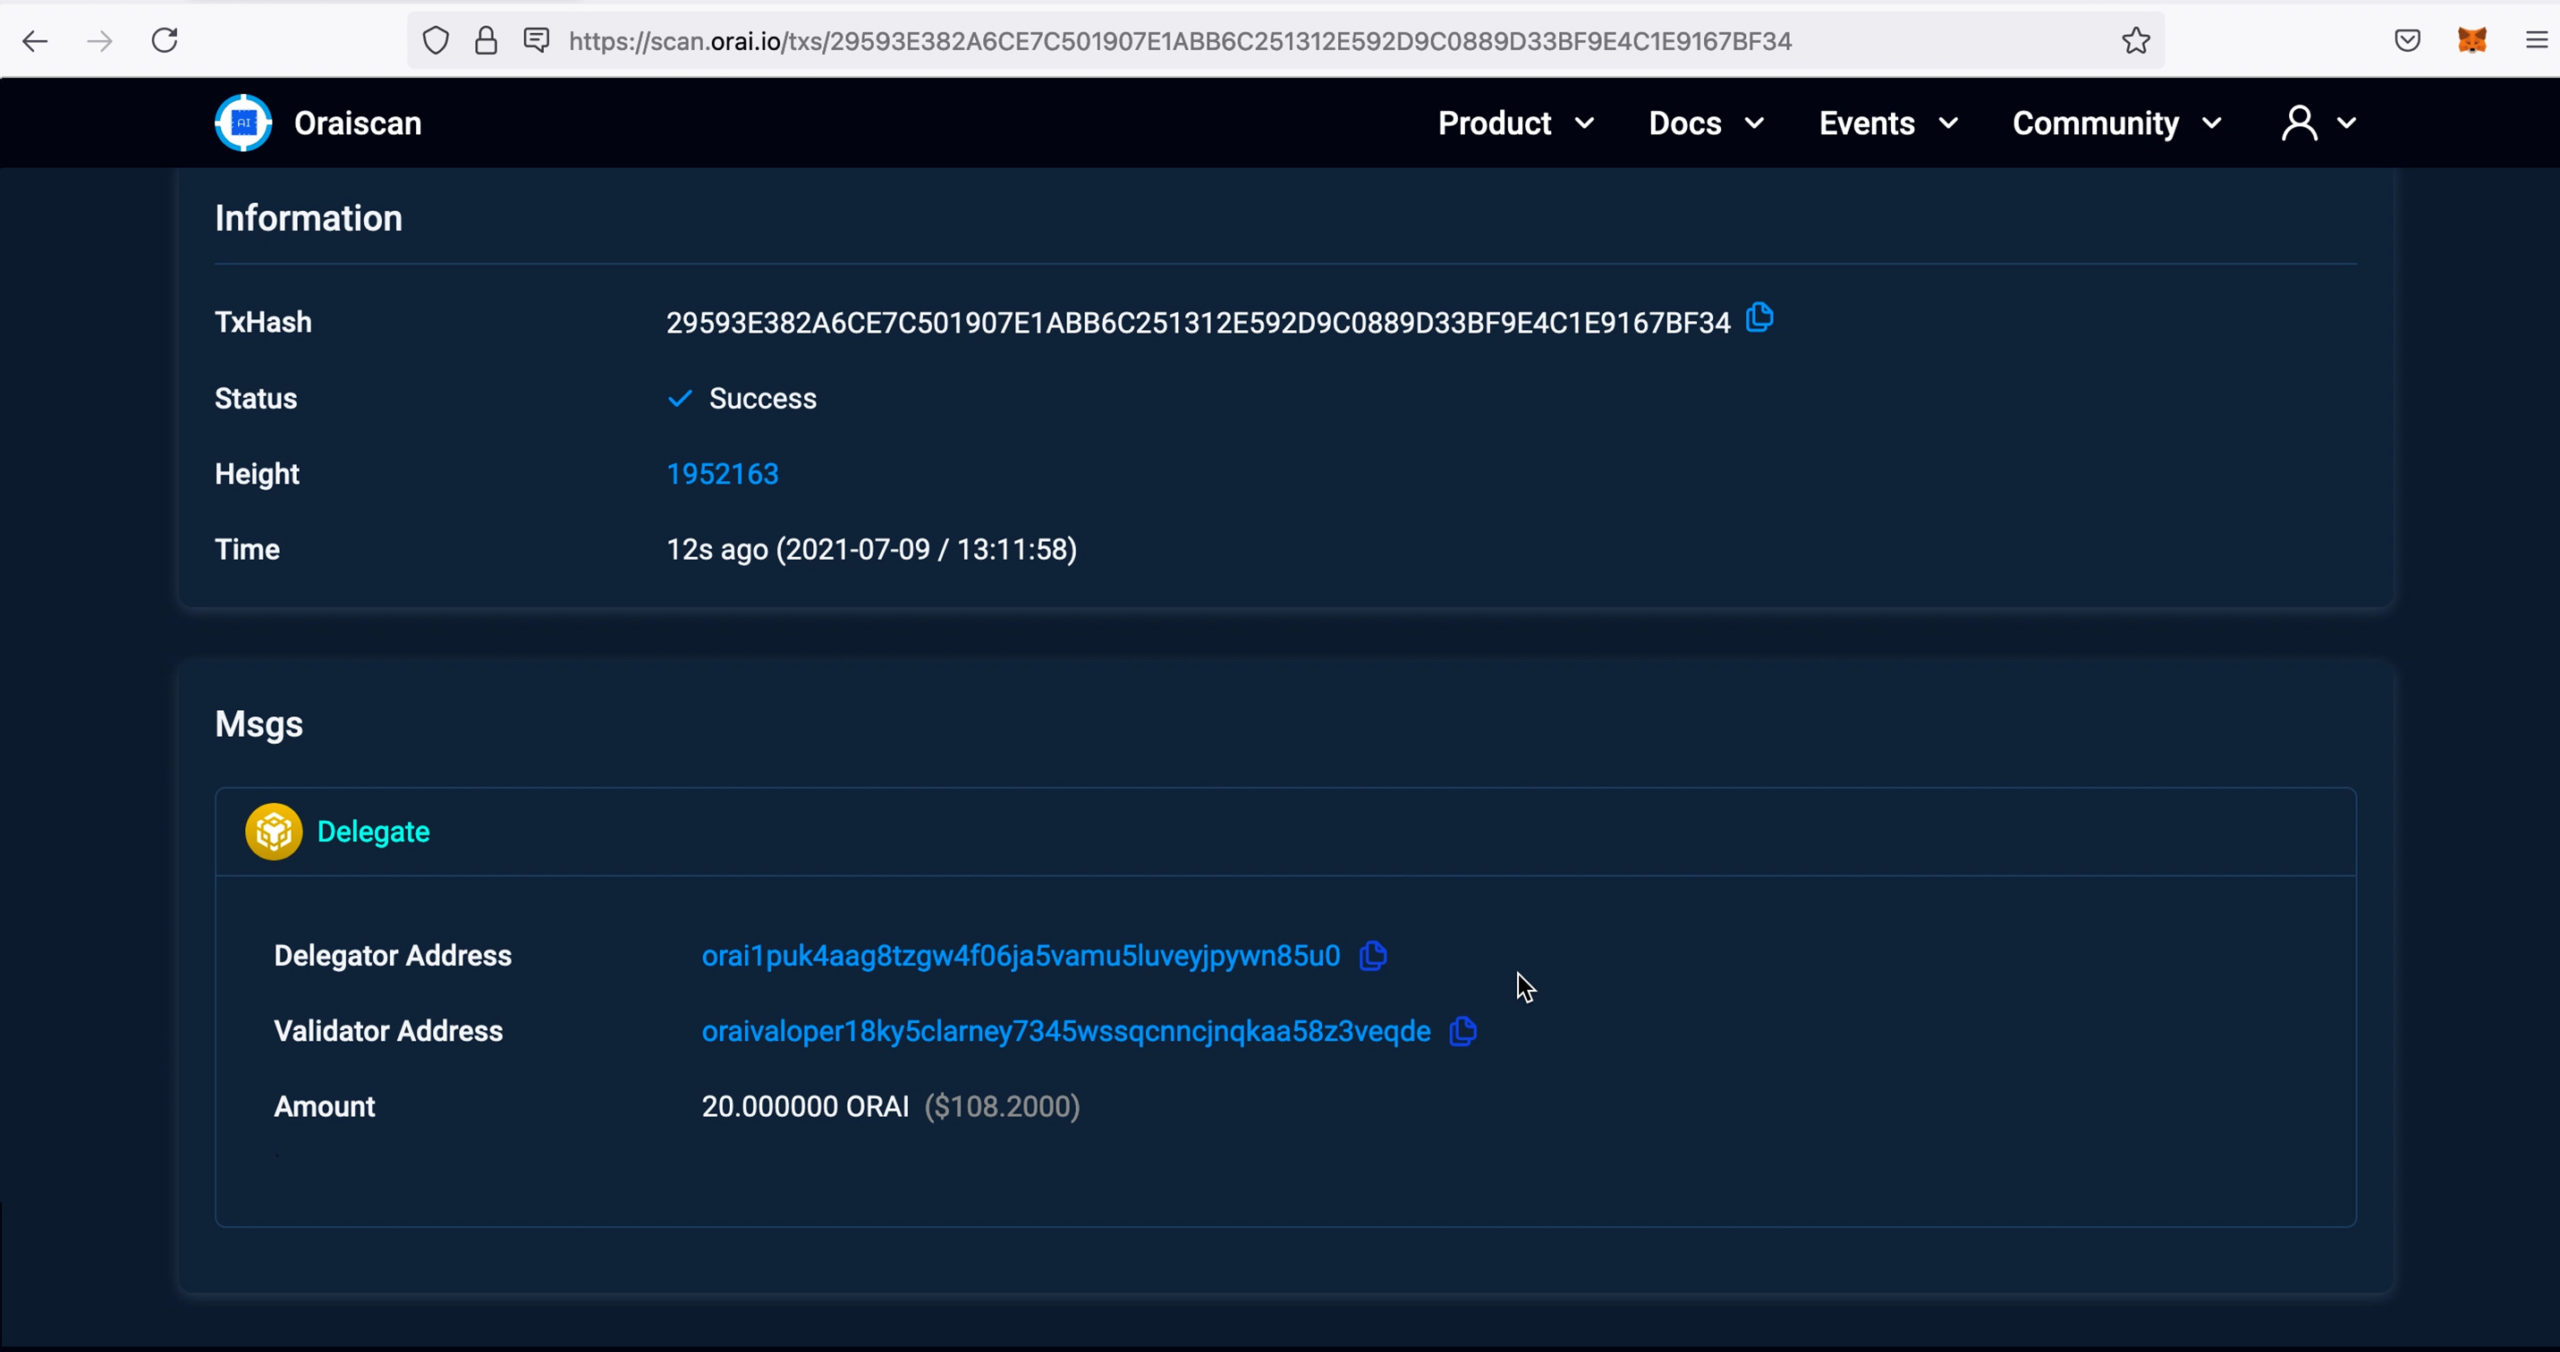Click the Delegate message title

coord(373,832)
